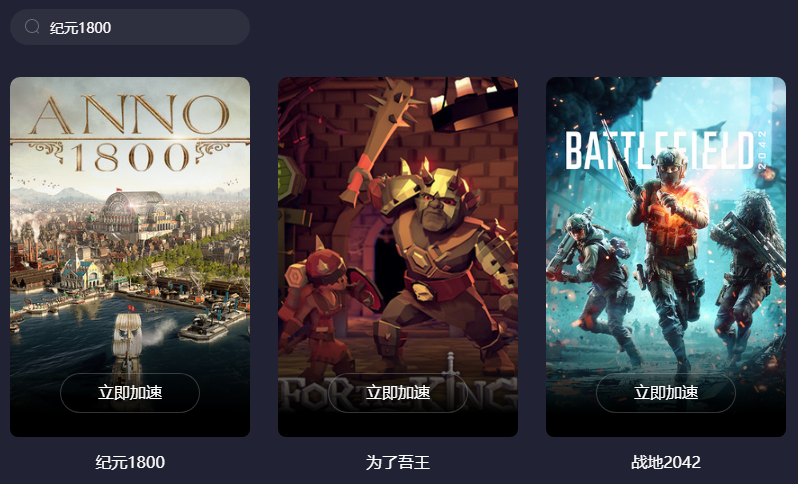This screenshot has width=798, height=484.
Task: Click the vertical 2042 text on cover
Action: click(x=762, y=150)
